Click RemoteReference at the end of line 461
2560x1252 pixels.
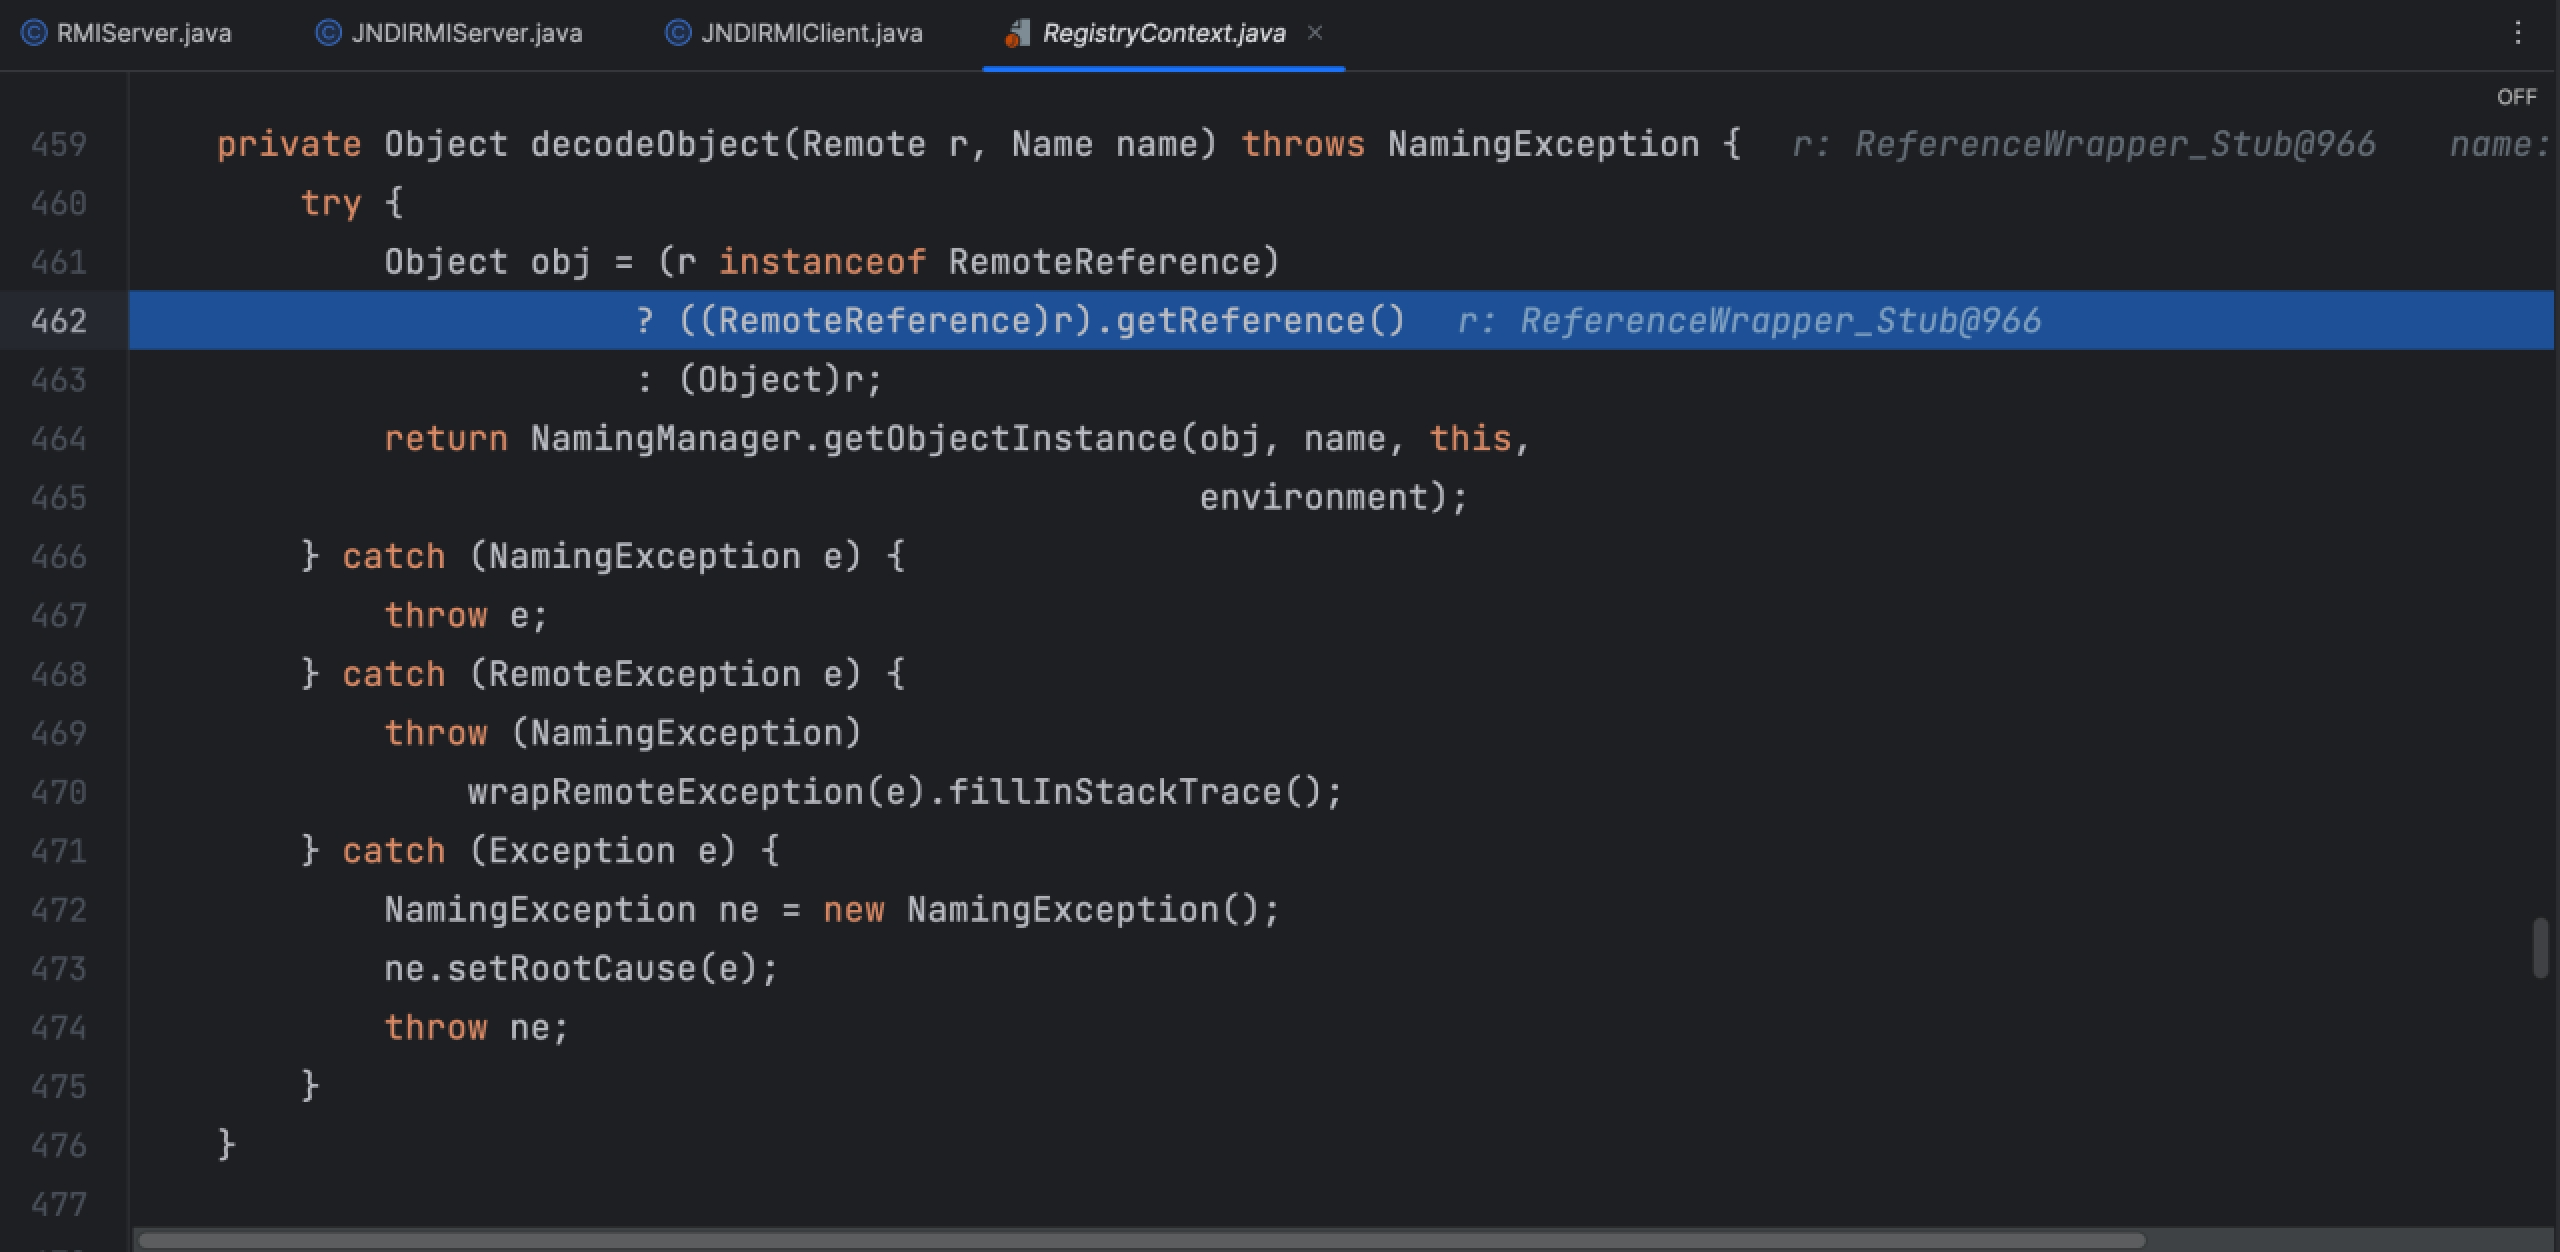tap(1104, 262)
